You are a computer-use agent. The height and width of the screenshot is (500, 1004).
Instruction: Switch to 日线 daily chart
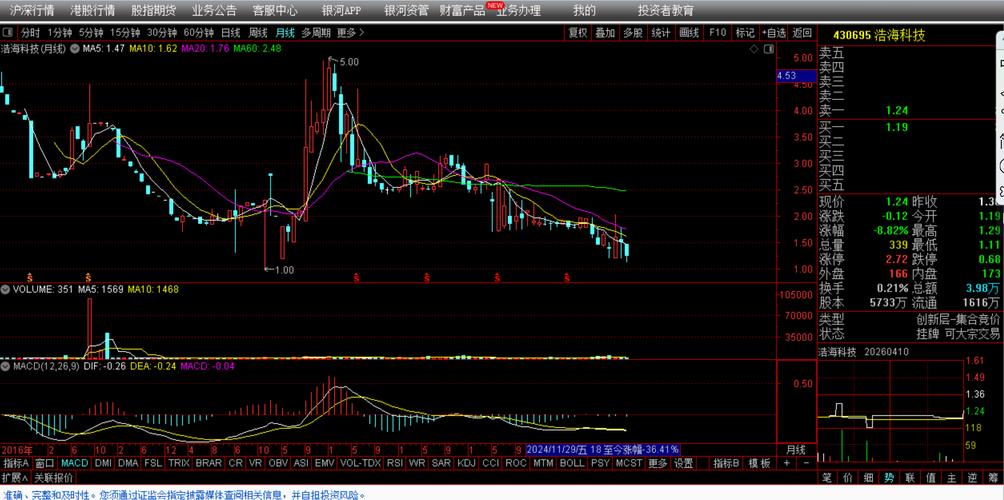click(x=231, y=32)
